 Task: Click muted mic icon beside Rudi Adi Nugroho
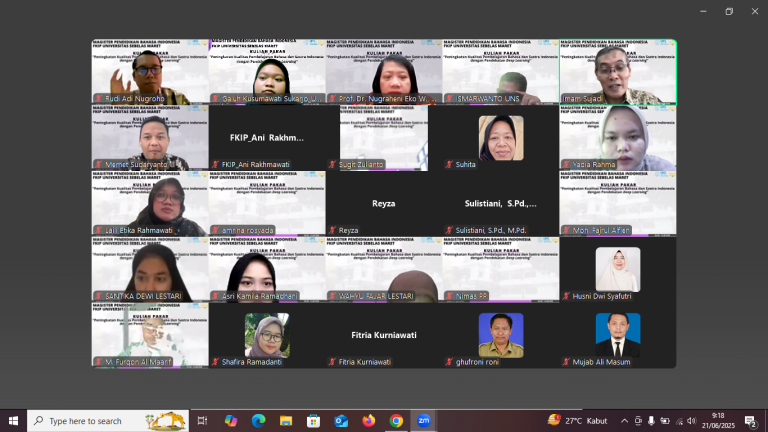point(98,98)
